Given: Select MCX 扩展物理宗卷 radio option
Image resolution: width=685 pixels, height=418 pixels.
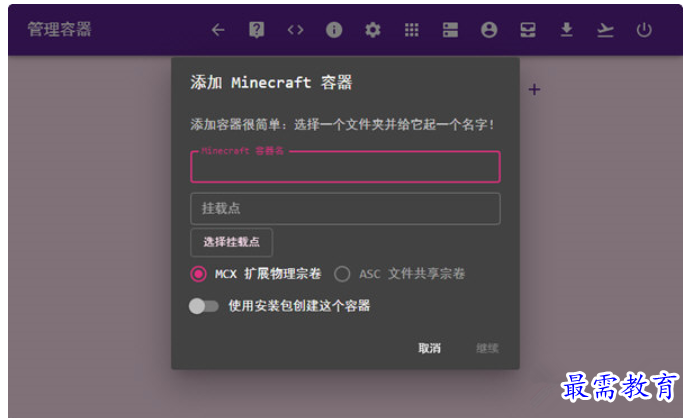Looking at the screenshot, I should pyautogui.click(x=198, y=274).
